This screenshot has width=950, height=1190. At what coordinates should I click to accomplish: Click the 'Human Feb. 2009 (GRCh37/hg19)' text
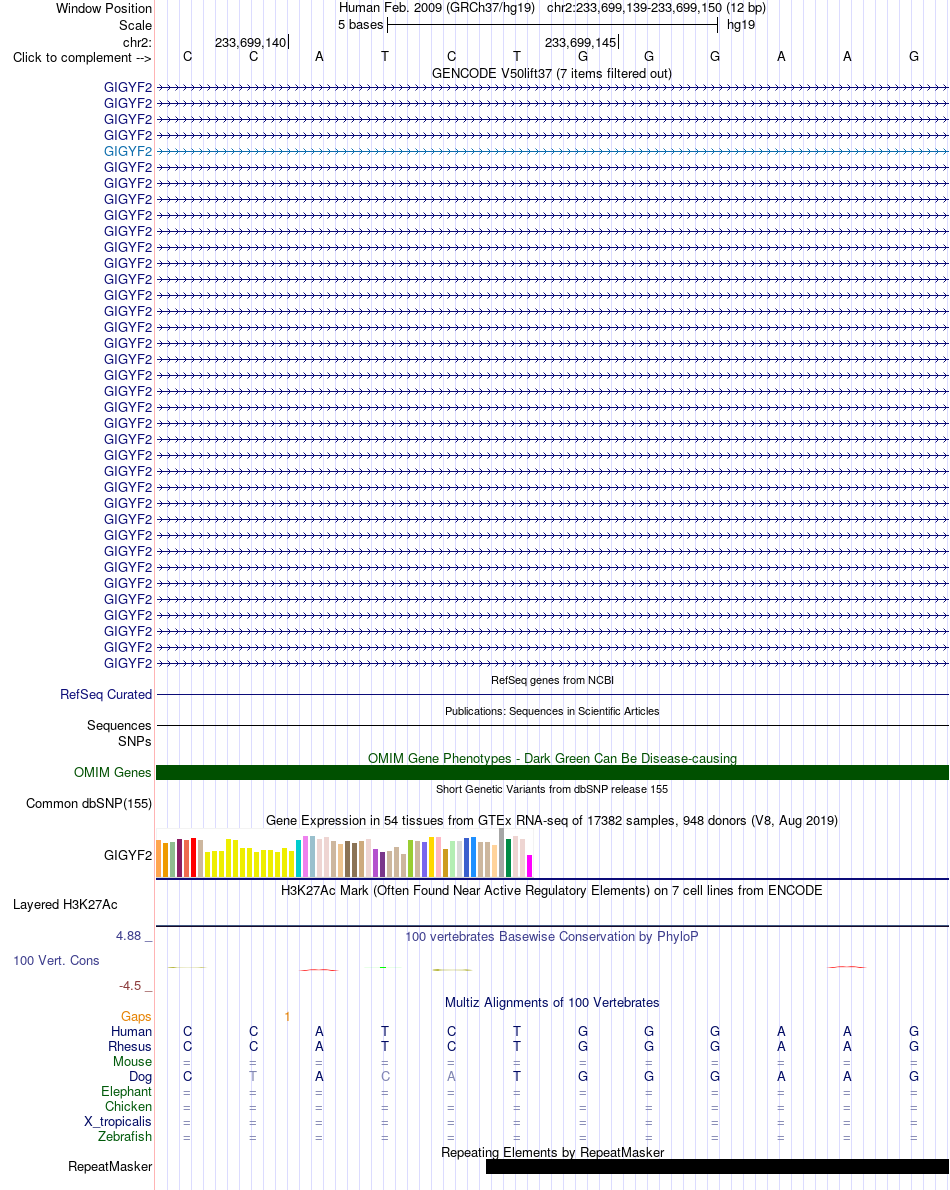pyautogui.click(x=436, y=8)
